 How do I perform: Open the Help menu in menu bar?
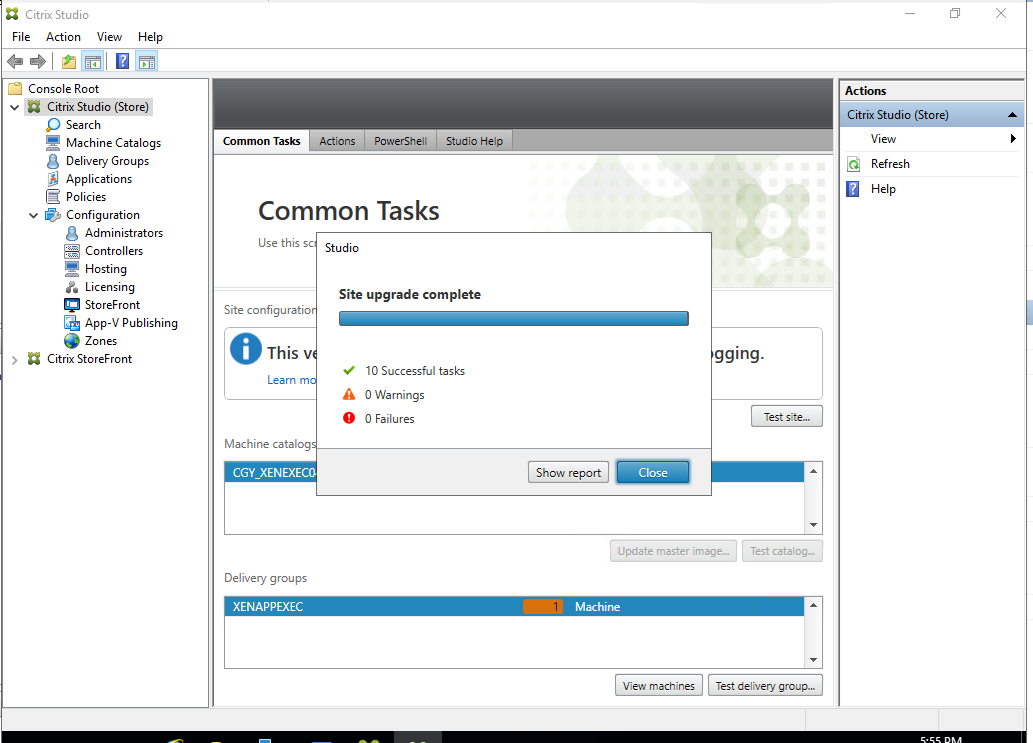[x=150, y=37]
